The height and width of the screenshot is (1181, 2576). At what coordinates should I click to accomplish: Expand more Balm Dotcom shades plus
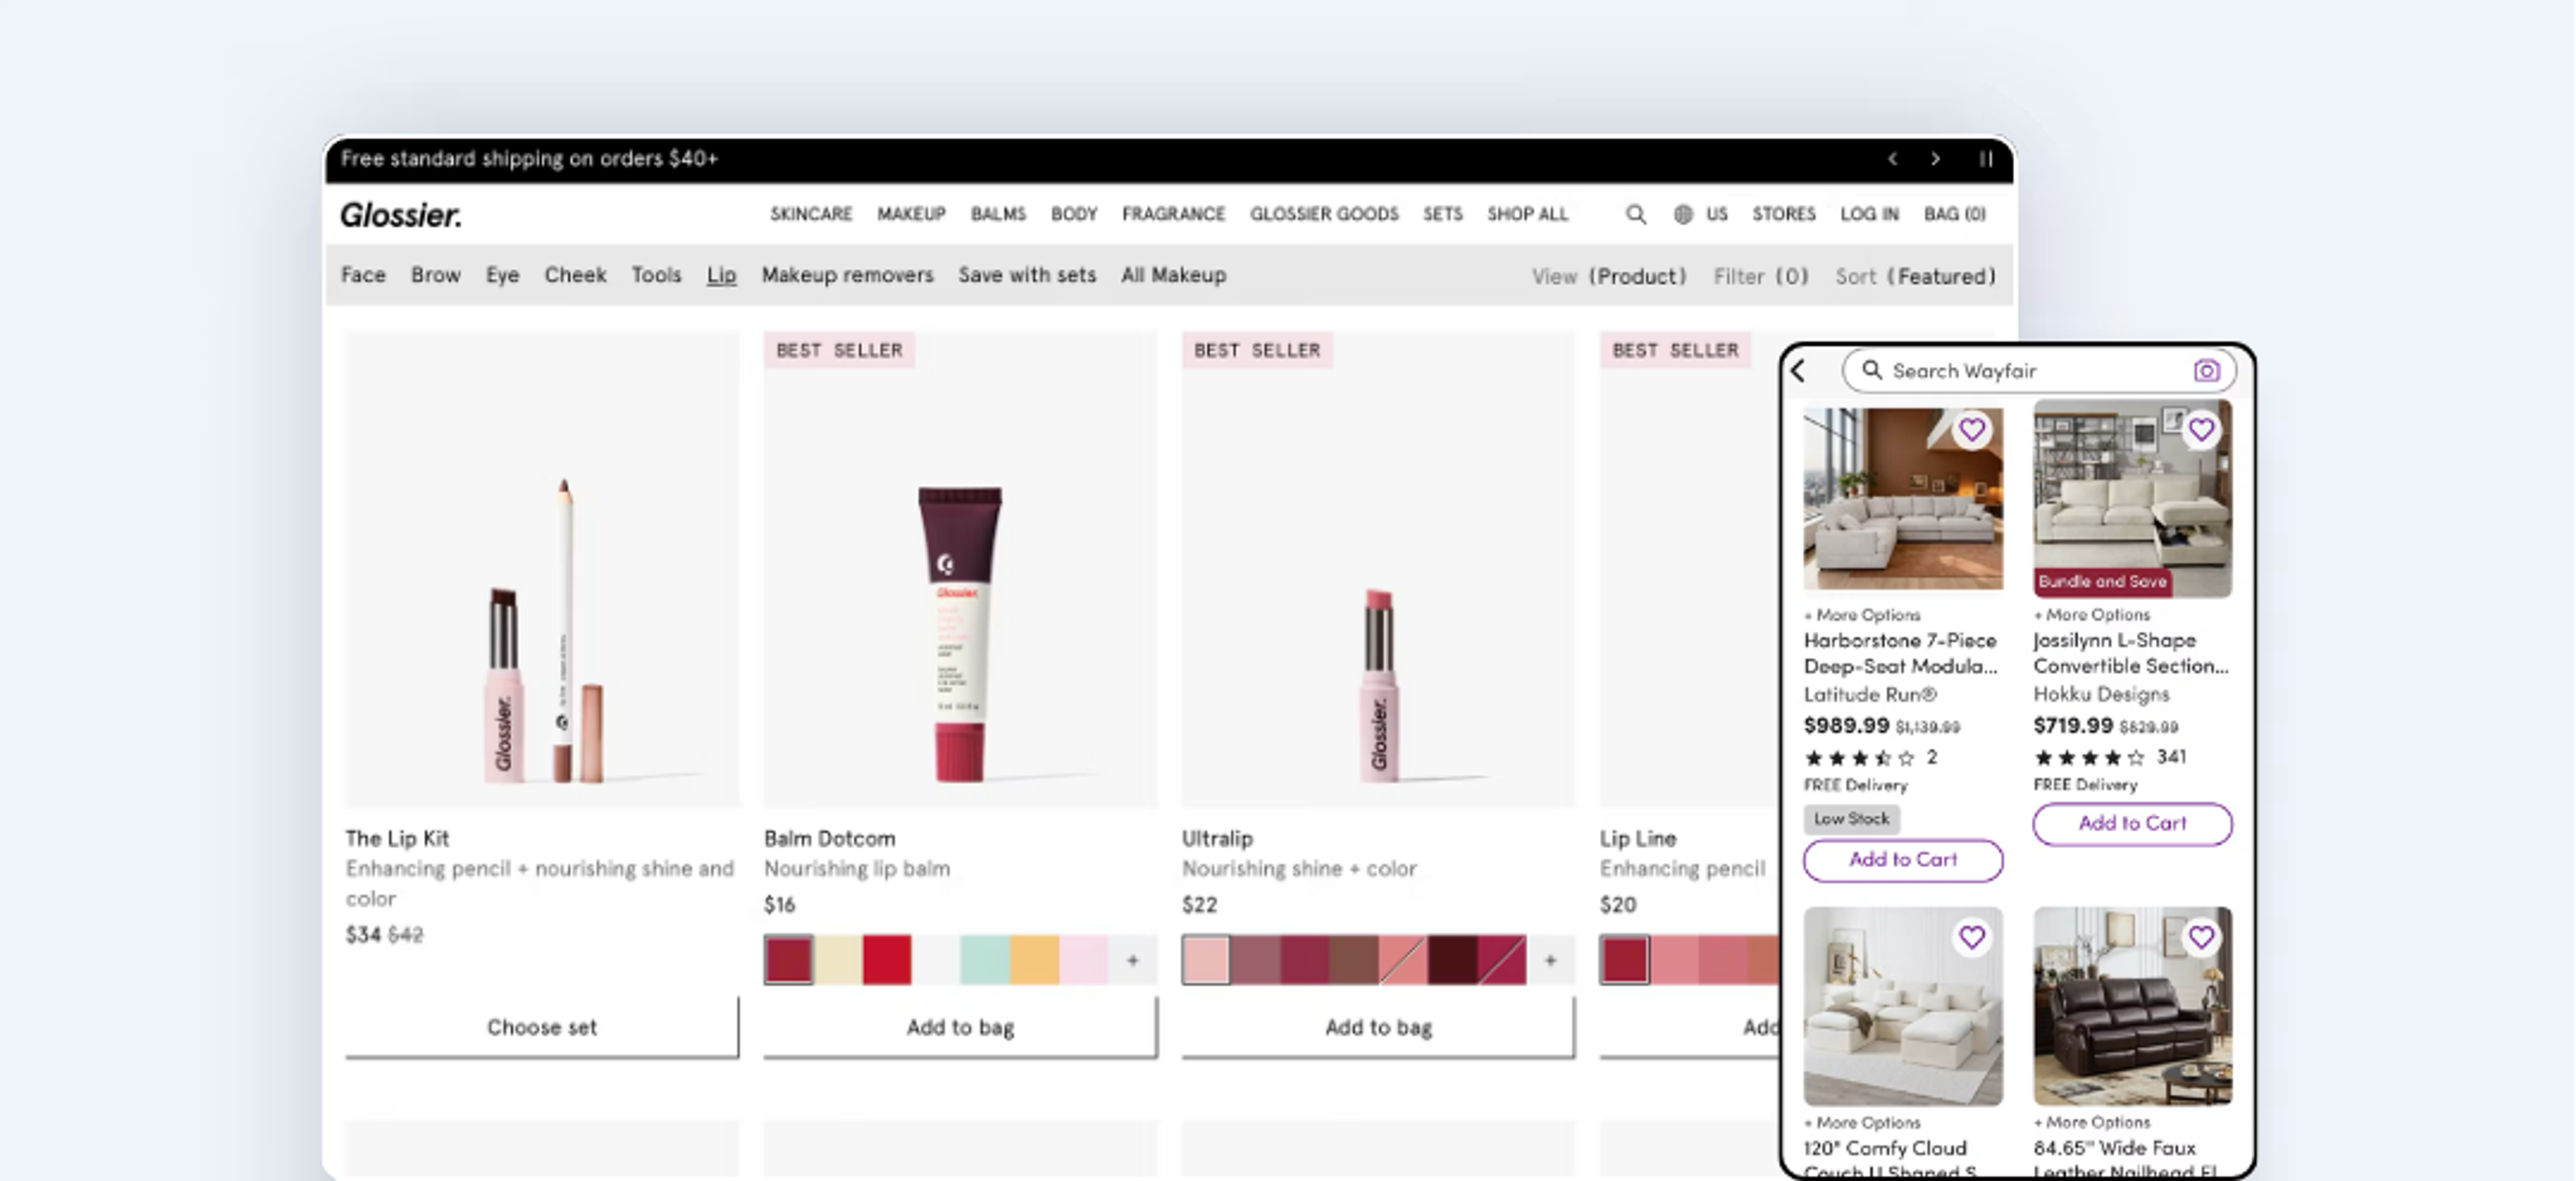tap(1132, 960)
